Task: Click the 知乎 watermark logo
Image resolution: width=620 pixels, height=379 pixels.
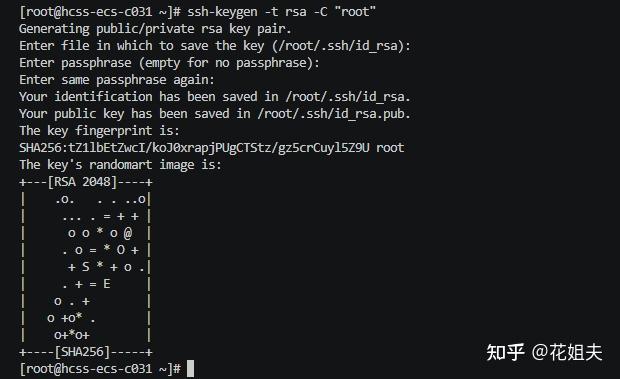Action: click(x=505, y=352)
